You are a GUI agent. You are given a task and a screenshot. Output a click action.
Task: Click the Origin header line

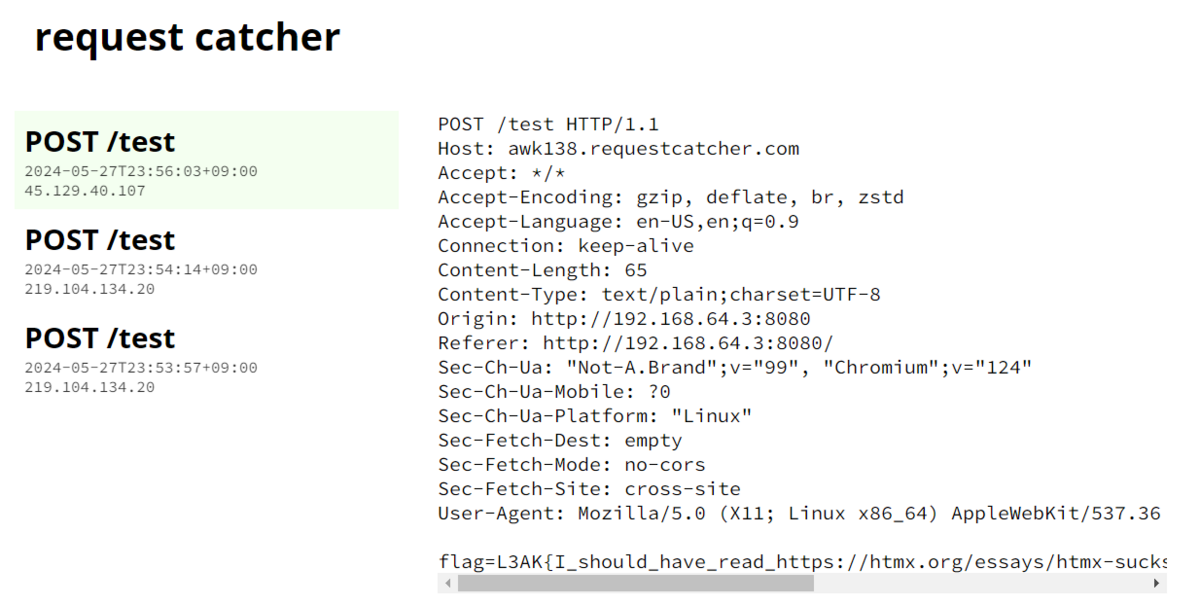pos(624,319)
